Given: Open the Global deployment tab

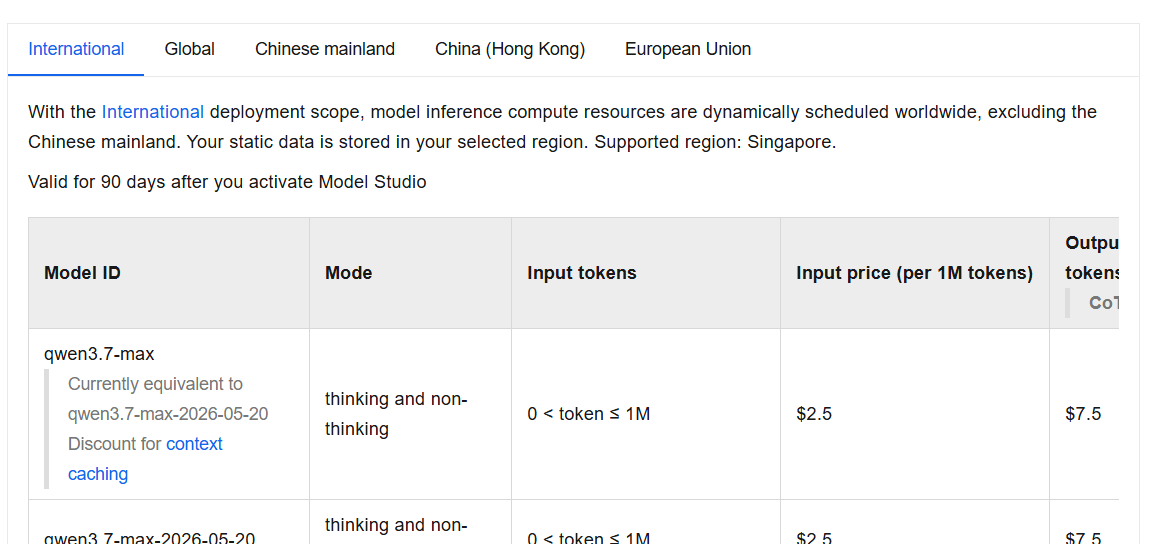Looking at the screenshot, I should tap(189, 49).
